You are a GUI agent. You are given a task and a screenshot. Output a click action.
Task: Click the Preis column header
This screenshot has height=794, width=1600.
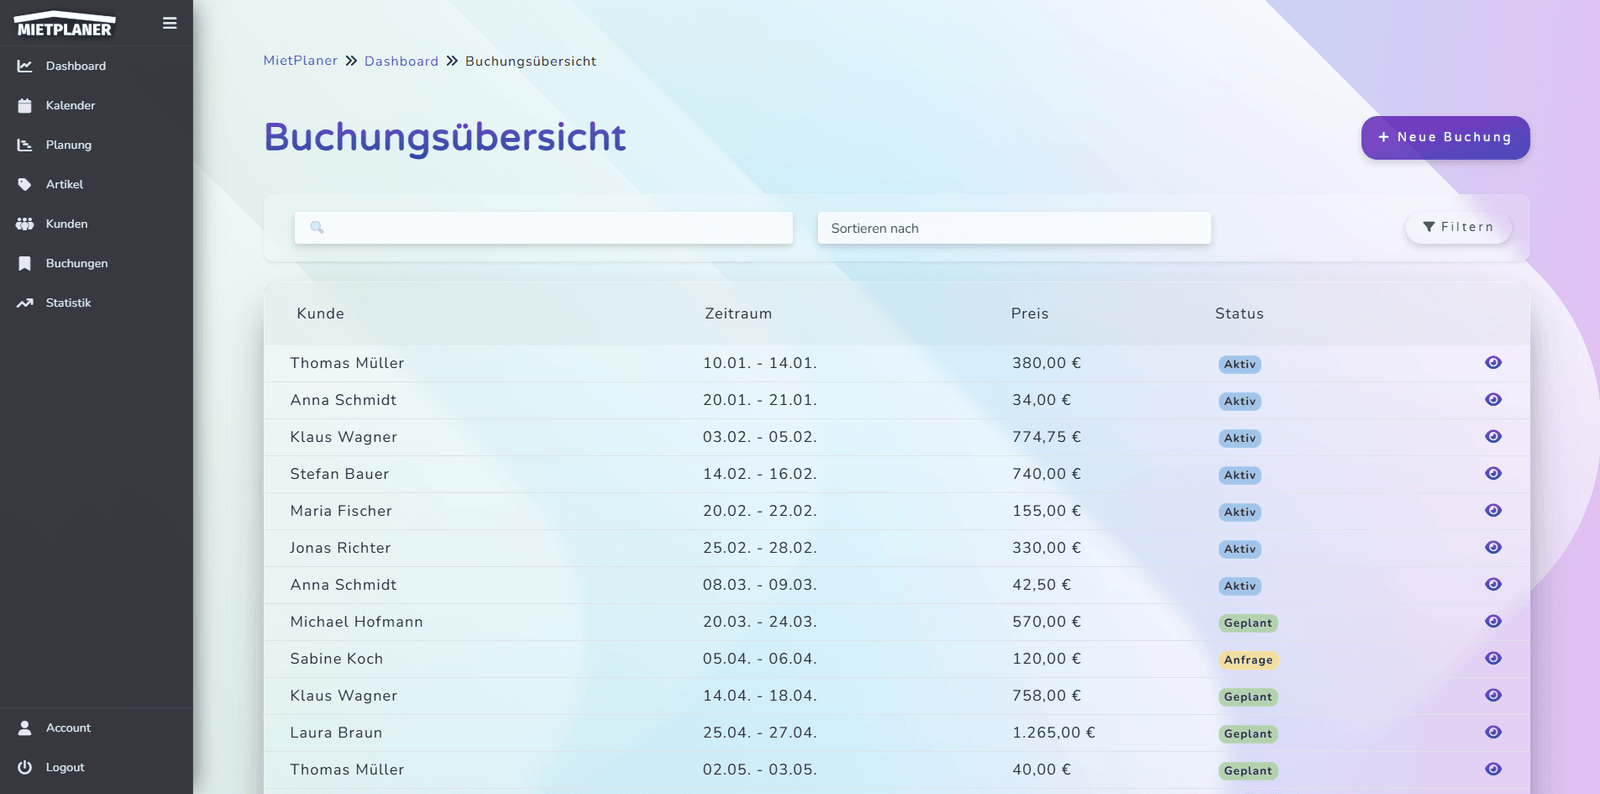[x=1030, y=314]
